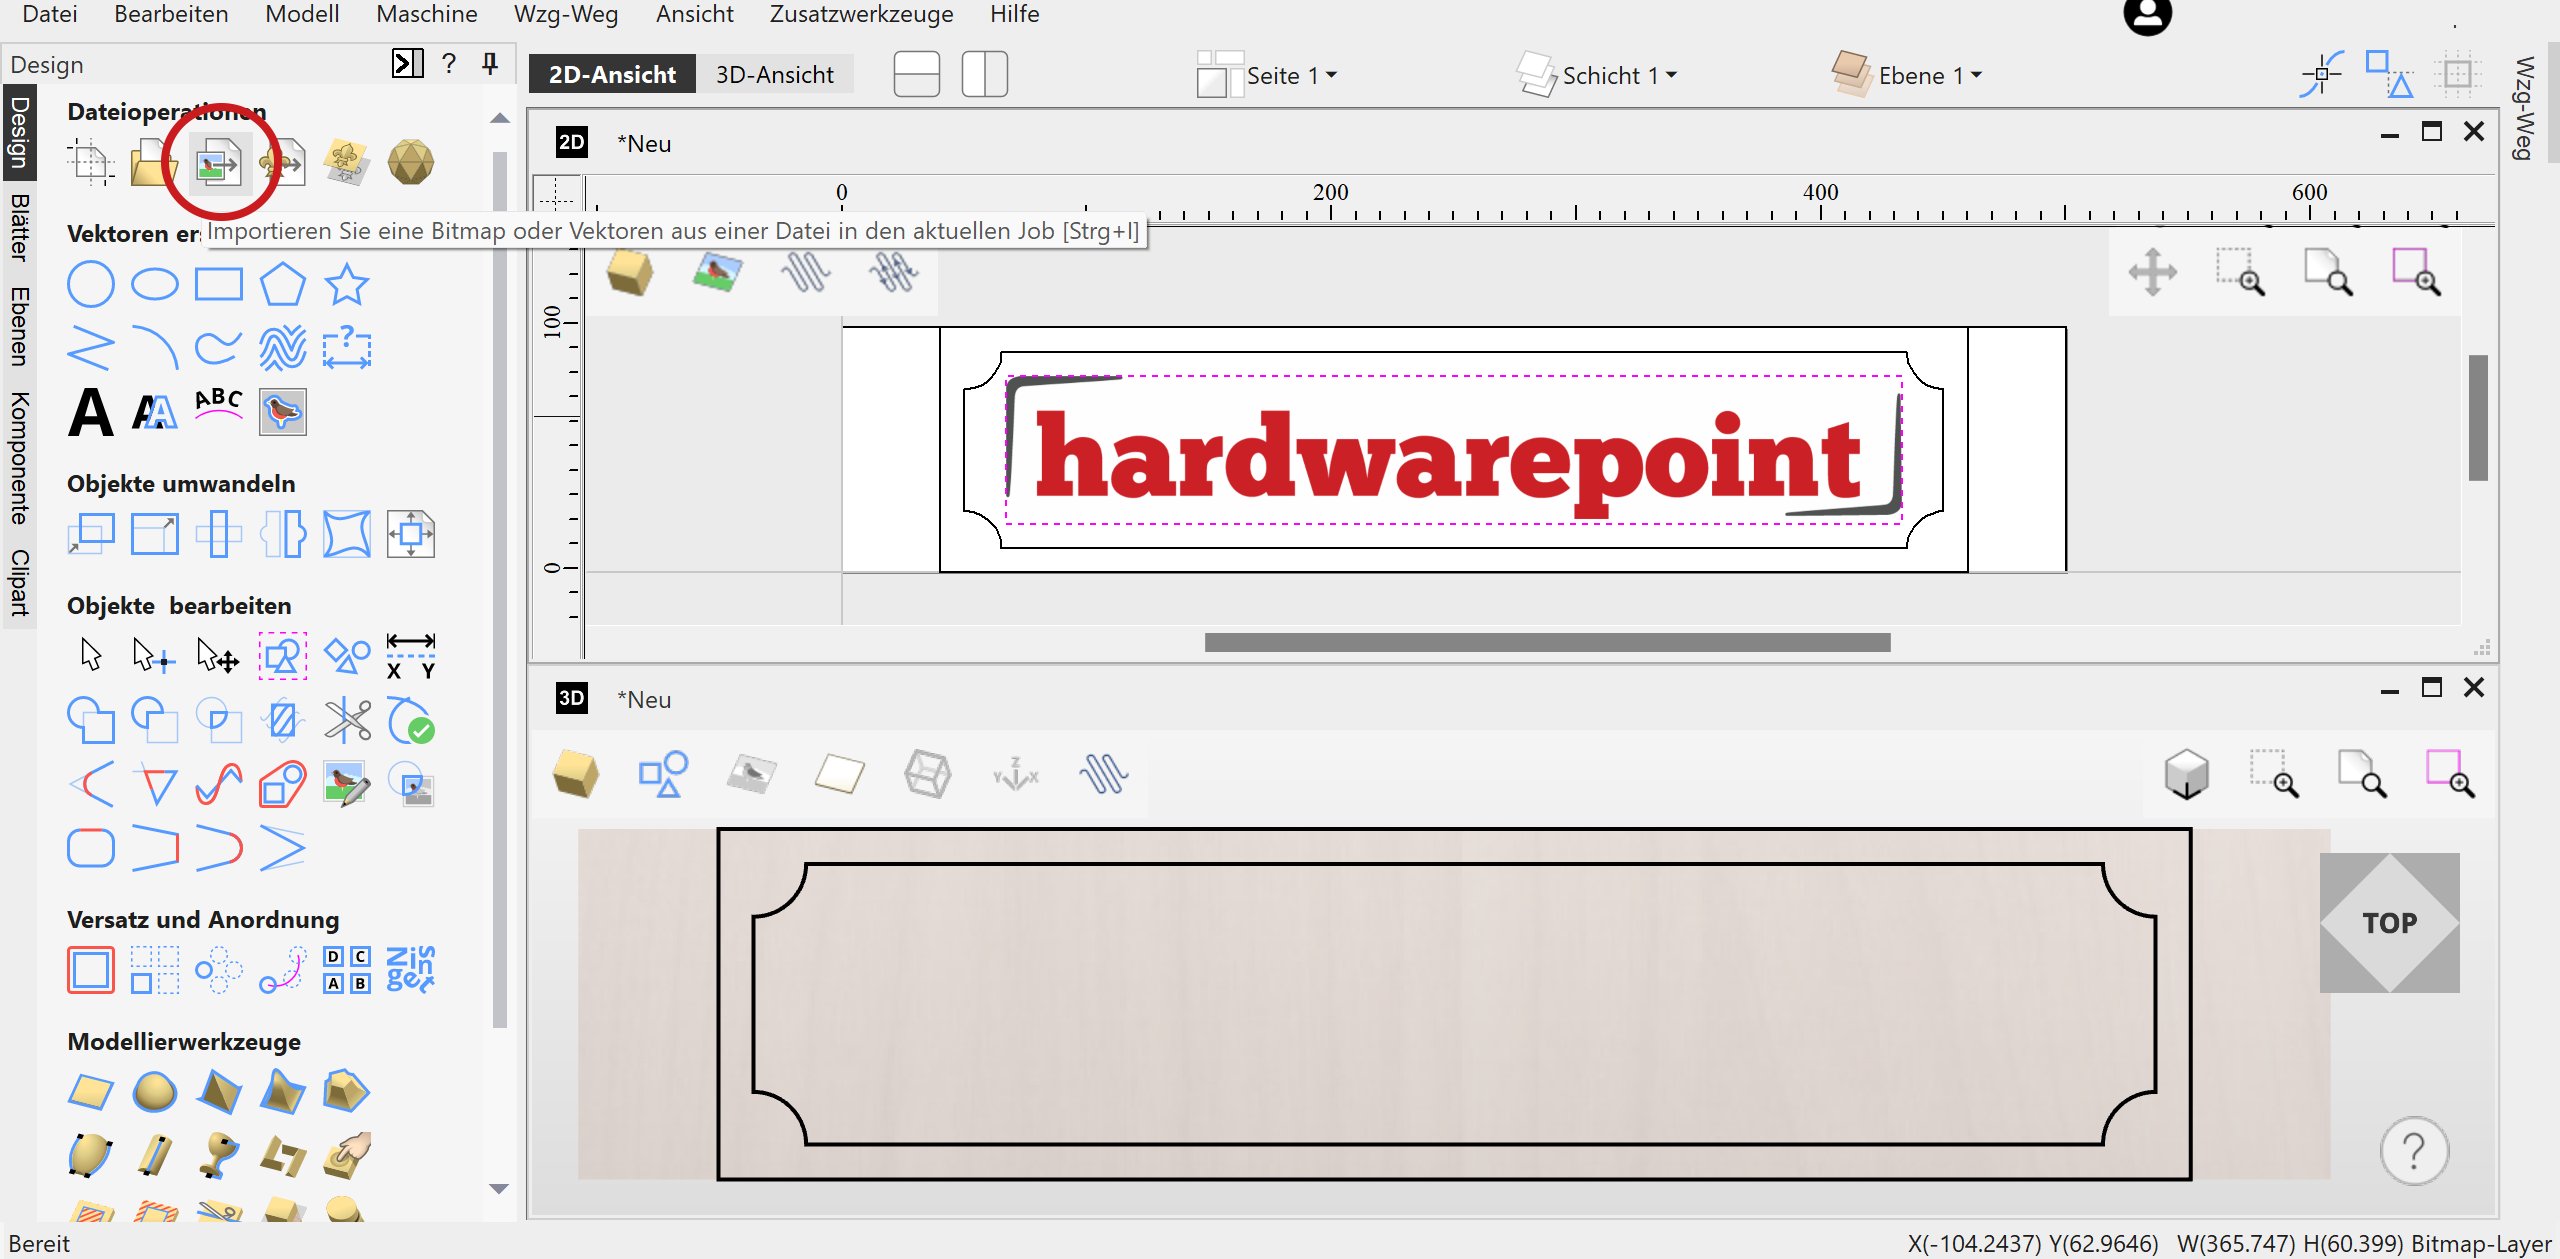Open the measure X Y dimension tool
The image size is (2560, 1259).
(411, 656)
